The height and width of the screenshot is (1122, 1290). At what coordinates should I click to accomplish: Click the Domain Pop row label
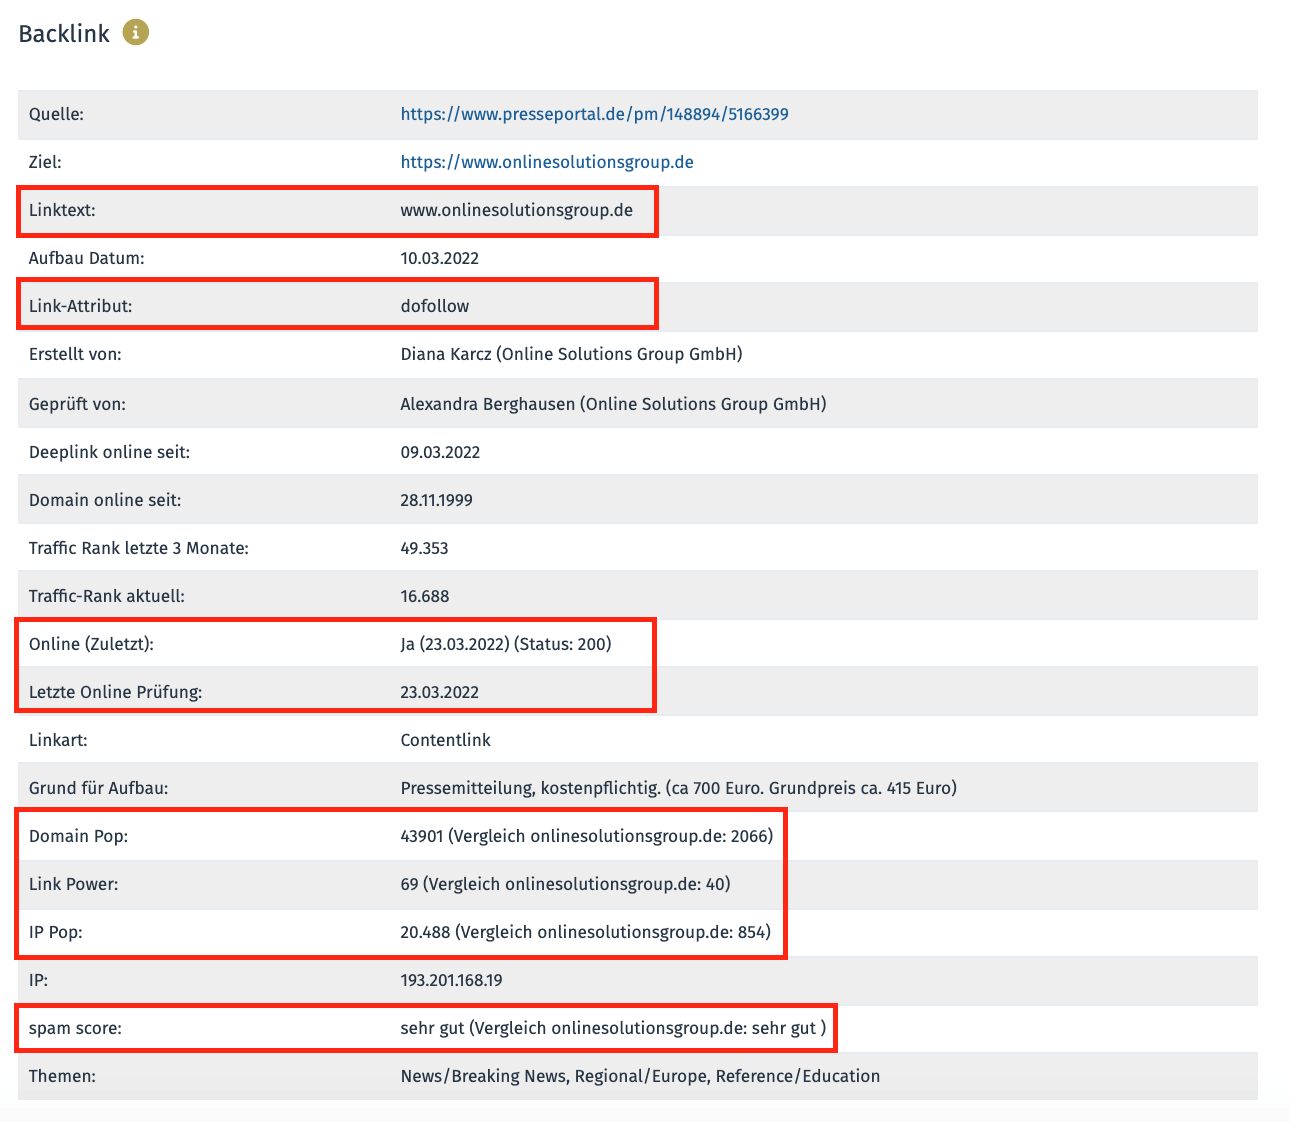coord(78,836)
